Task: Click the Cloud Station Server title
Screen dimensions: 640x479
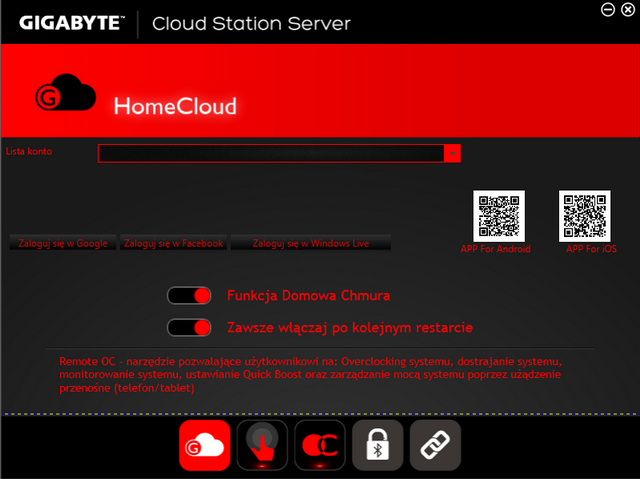Action: (x=251, y=24)
